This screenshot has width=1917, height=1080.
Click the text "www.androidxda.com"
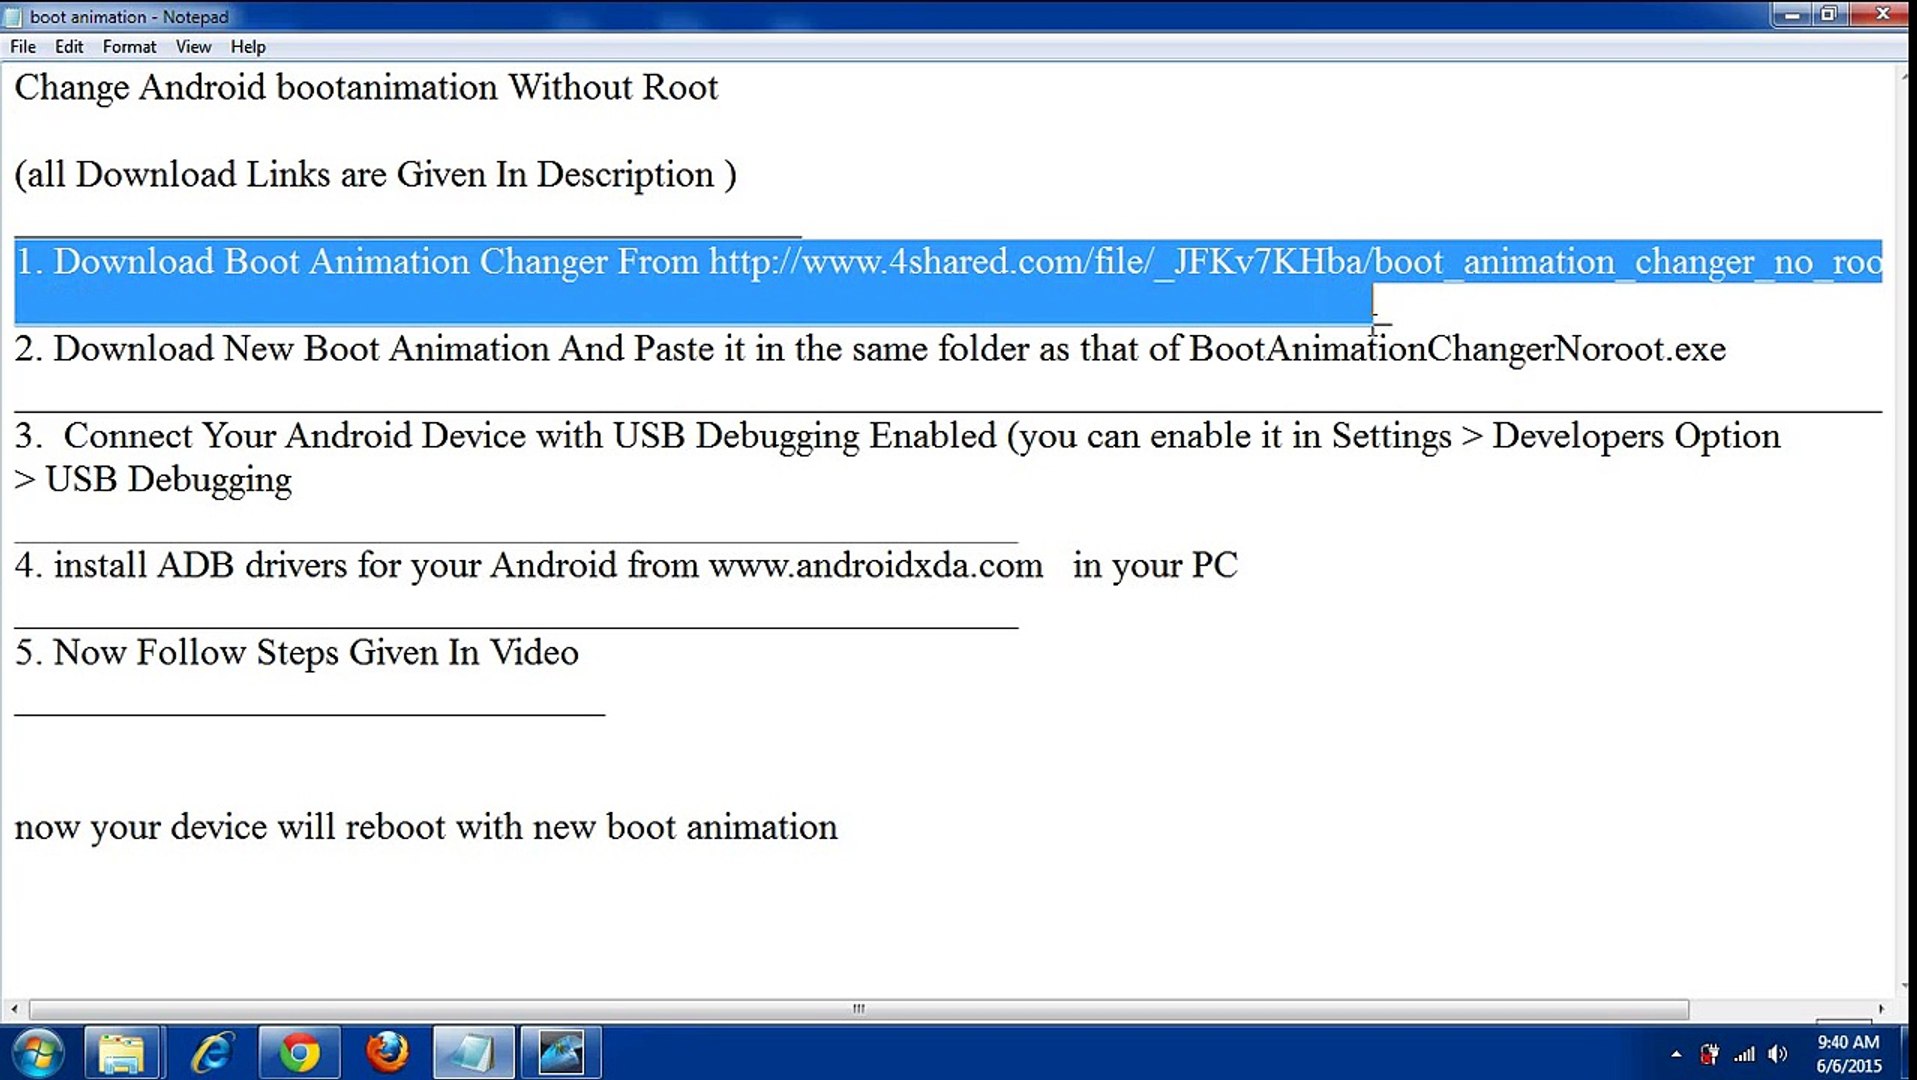[x=875, y=566]
